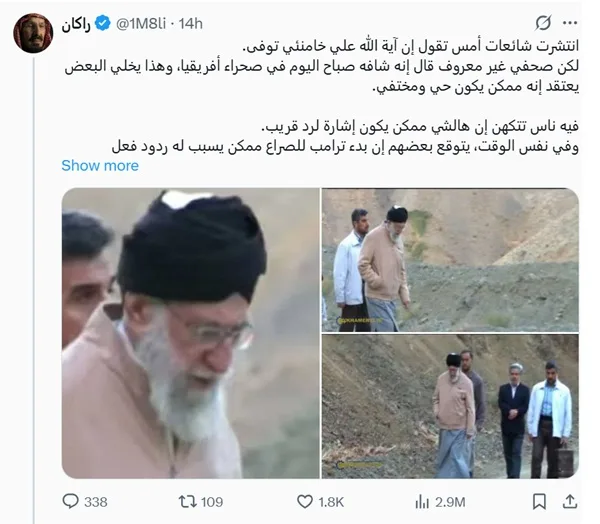This screenshot has width=600, height=524.
Task: Click the 1.8K likes count
Action: click(331, 502)
